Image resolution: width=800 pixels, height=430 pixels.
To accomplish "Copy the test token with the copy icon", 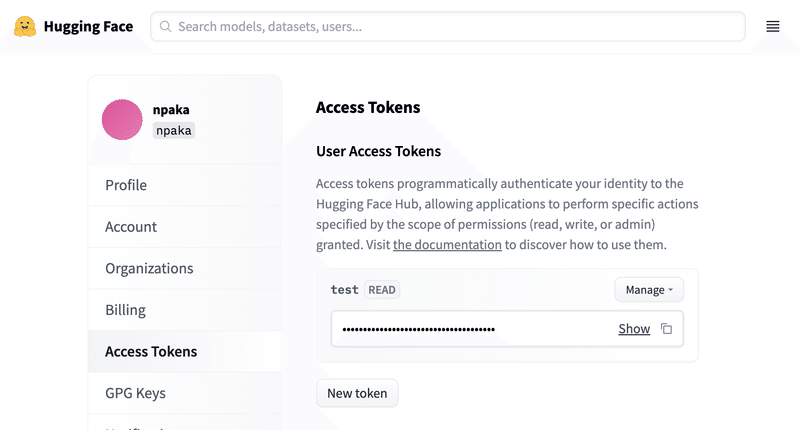I will coord(666,329).
